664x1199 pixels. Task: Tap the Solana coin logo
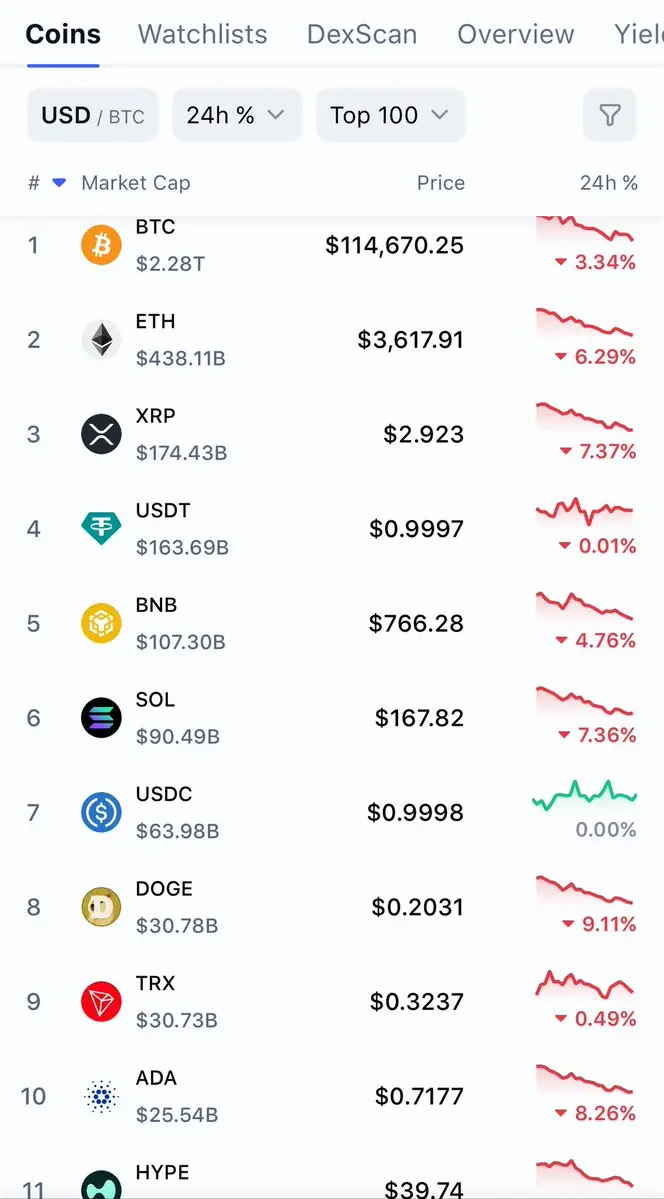pyautogui.click(x=101, y=718)
